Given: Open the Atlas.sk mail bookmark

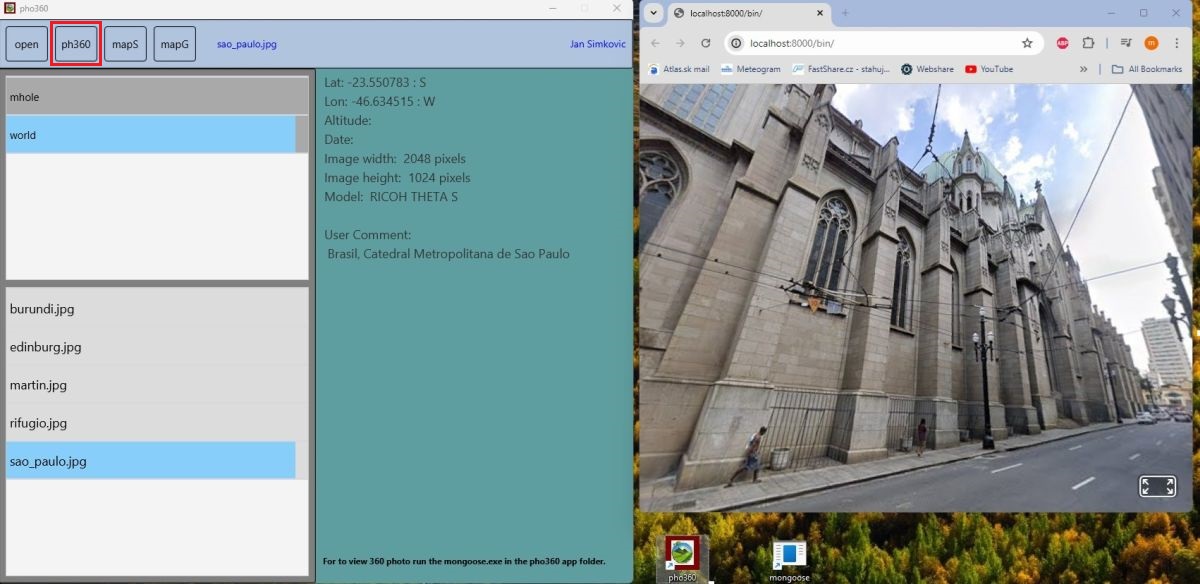Looking at the screenshot, I should [x=679, y=69].
